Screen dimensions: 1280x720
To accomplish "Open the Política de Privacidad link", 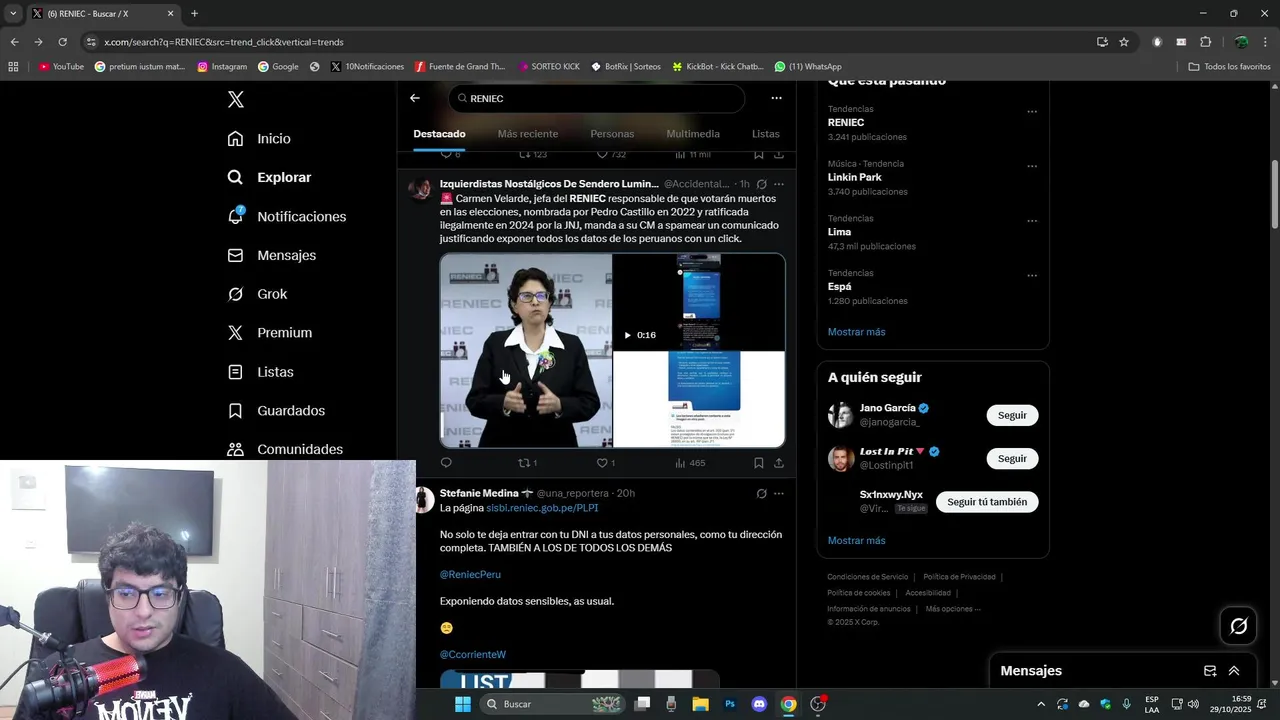I will click(959, 577).
